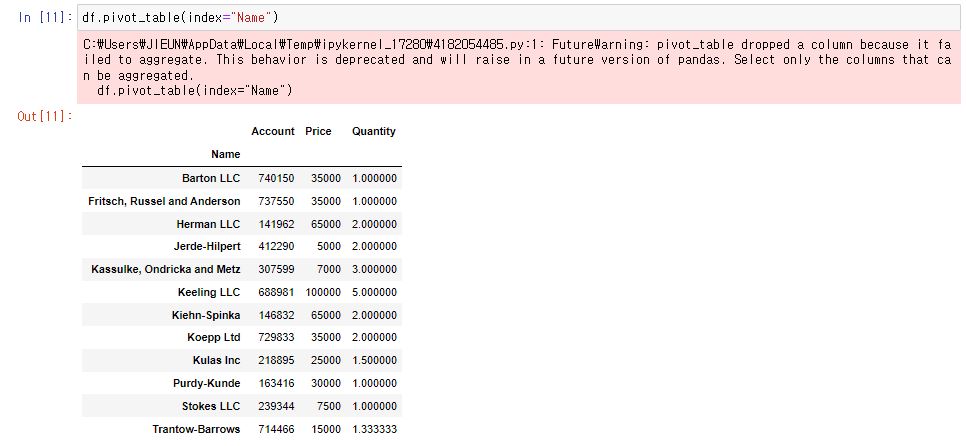Click Account value 740150
This screenshot has width=966, height=446.
276,178
